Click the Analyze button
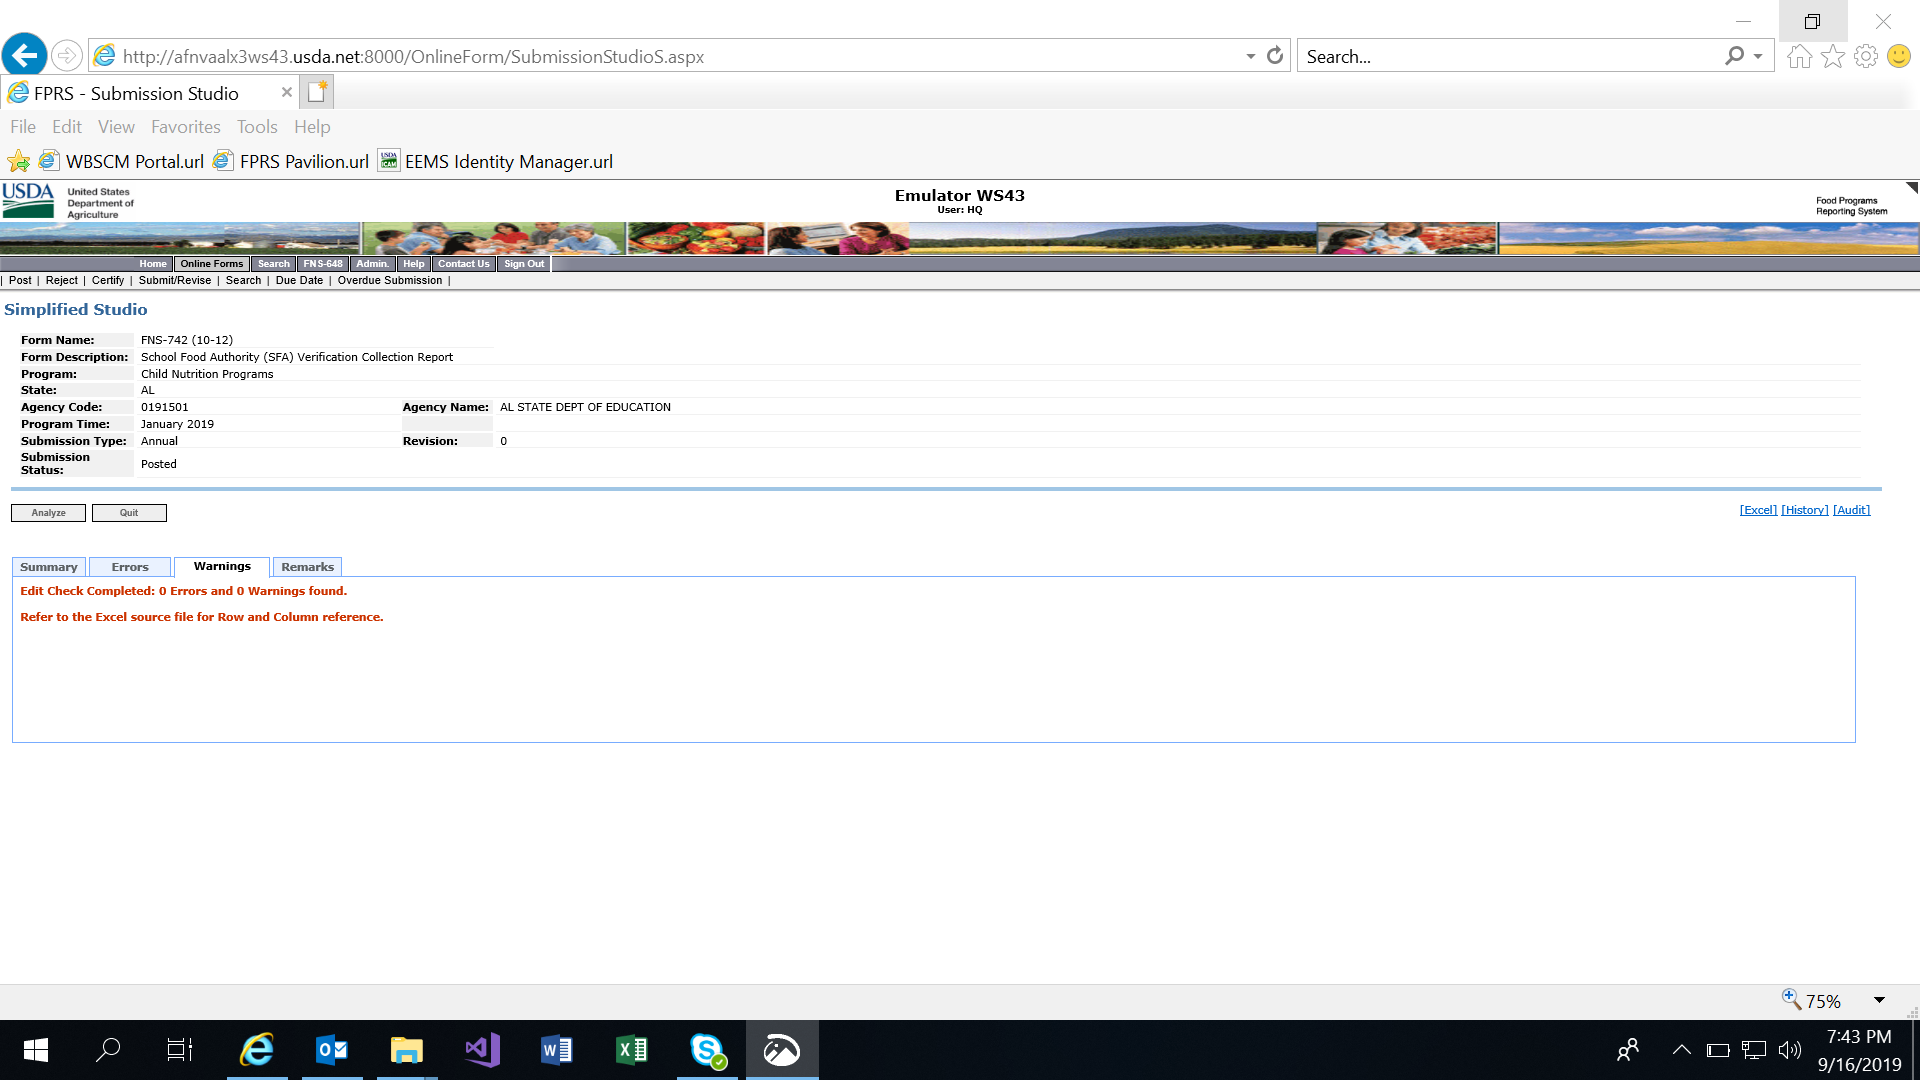The width and height of the screenshot is (1920, 1080). tap(48, 513)
